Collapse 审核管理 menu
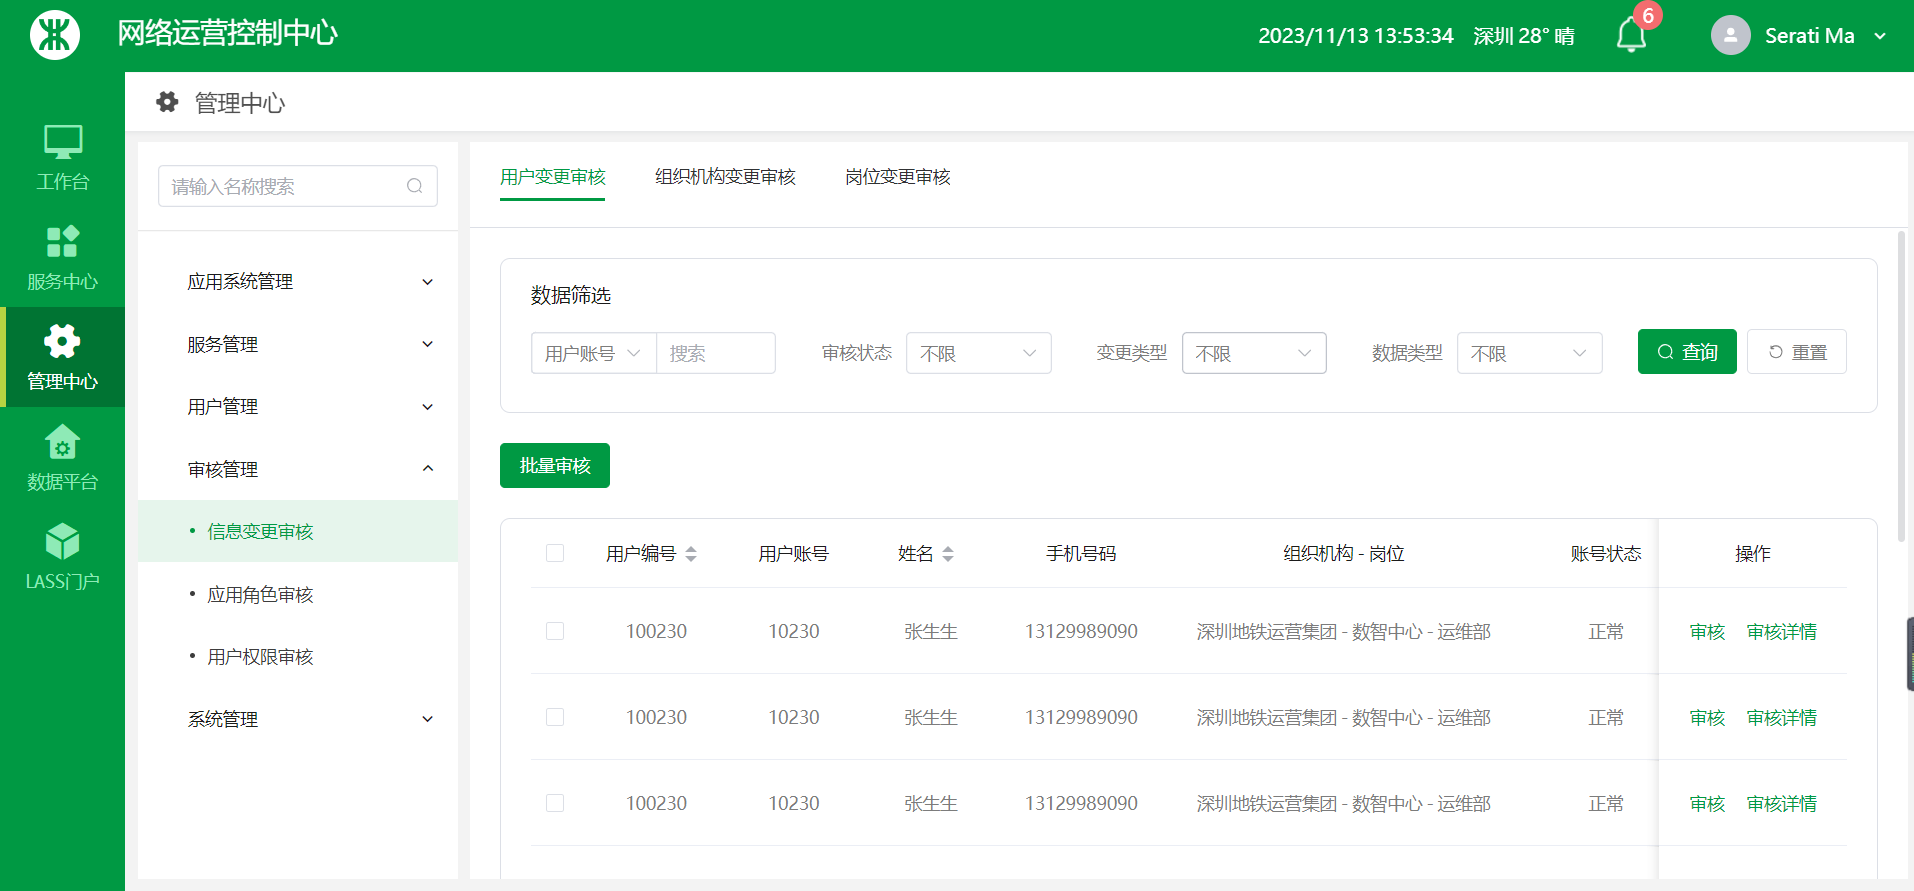Image resolution: width=1914 pixels, height=891 pixels. (298, 469)
